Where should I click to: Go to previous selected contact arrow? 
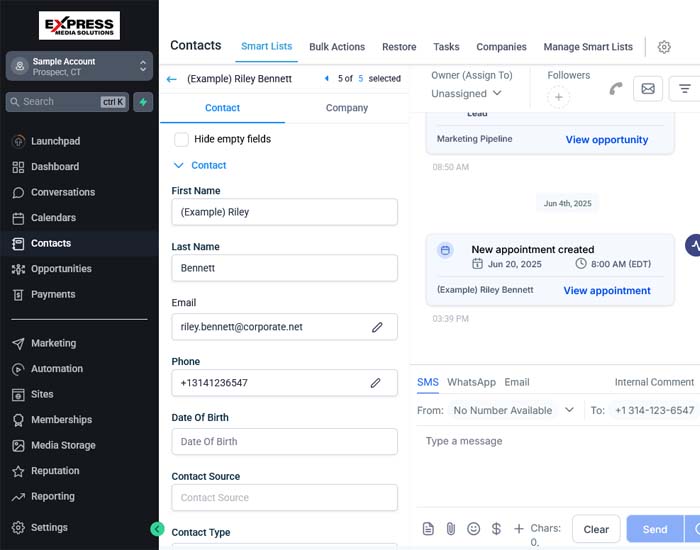(x=326, y=79)
